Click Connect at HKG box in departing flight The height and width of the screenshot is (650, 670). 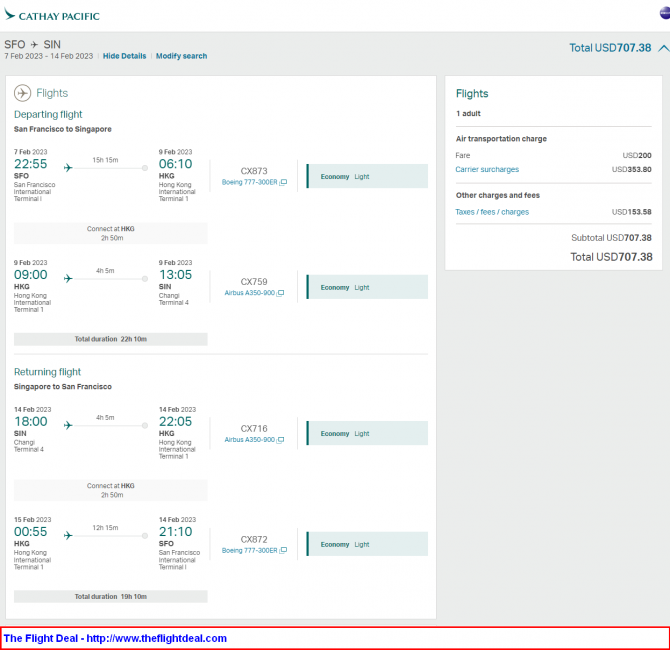[x=111, y=233]
